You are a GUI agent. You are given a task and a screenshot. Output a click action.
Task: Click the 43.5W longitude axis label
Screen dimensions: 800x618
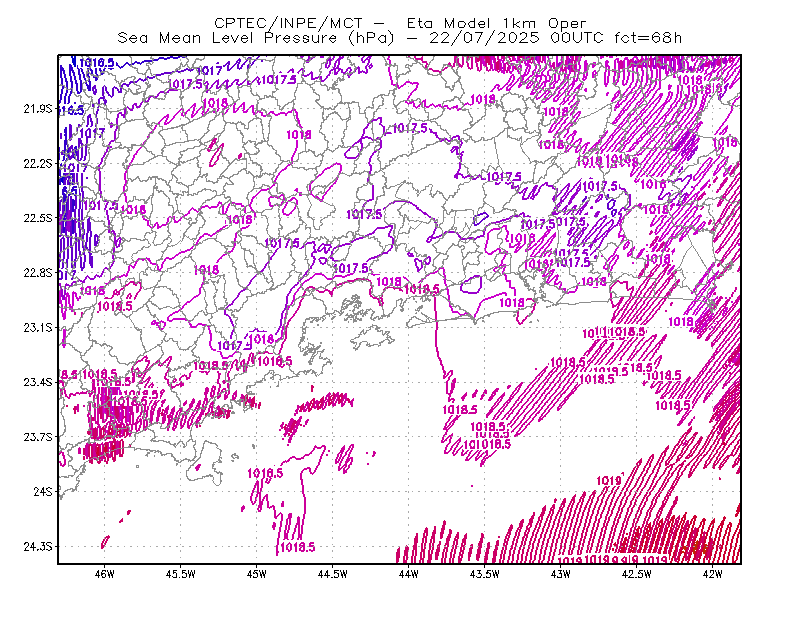pyautogui.click(x=485, y=574)
